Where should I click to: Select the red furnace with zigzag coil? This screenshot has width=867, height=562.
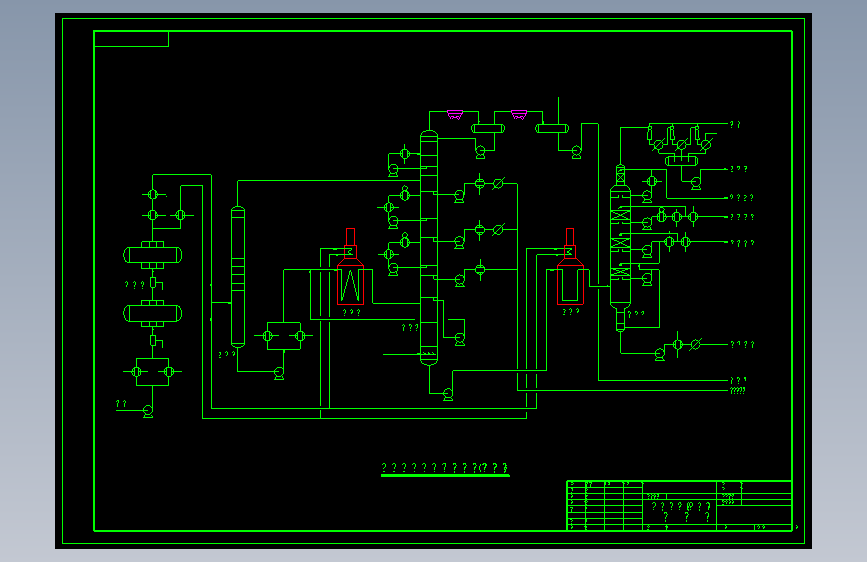[351, 267]
